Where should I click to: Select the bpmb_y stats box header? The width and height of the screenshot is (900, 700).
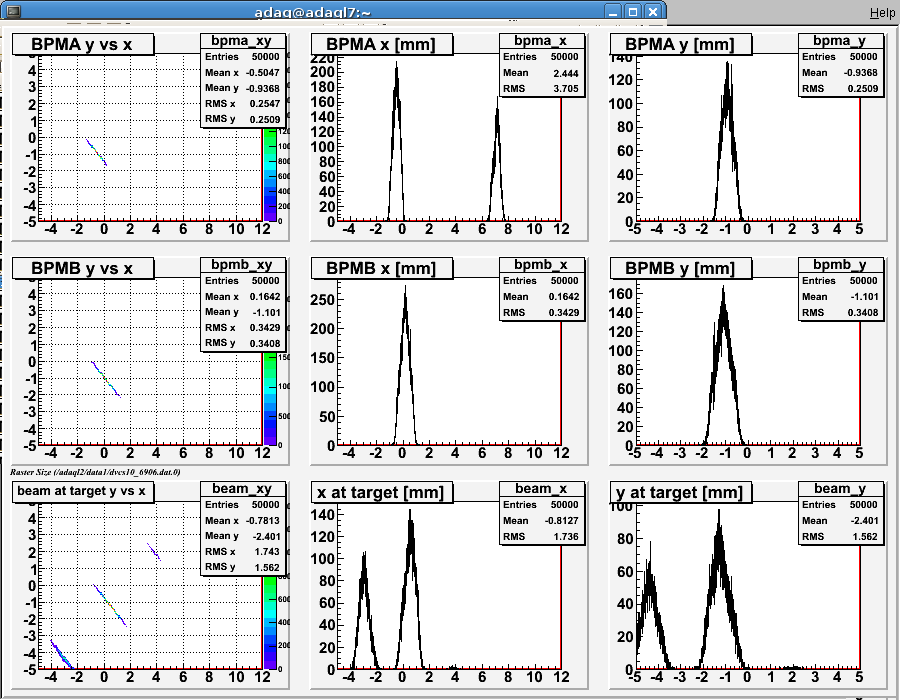tap(840, 265)
